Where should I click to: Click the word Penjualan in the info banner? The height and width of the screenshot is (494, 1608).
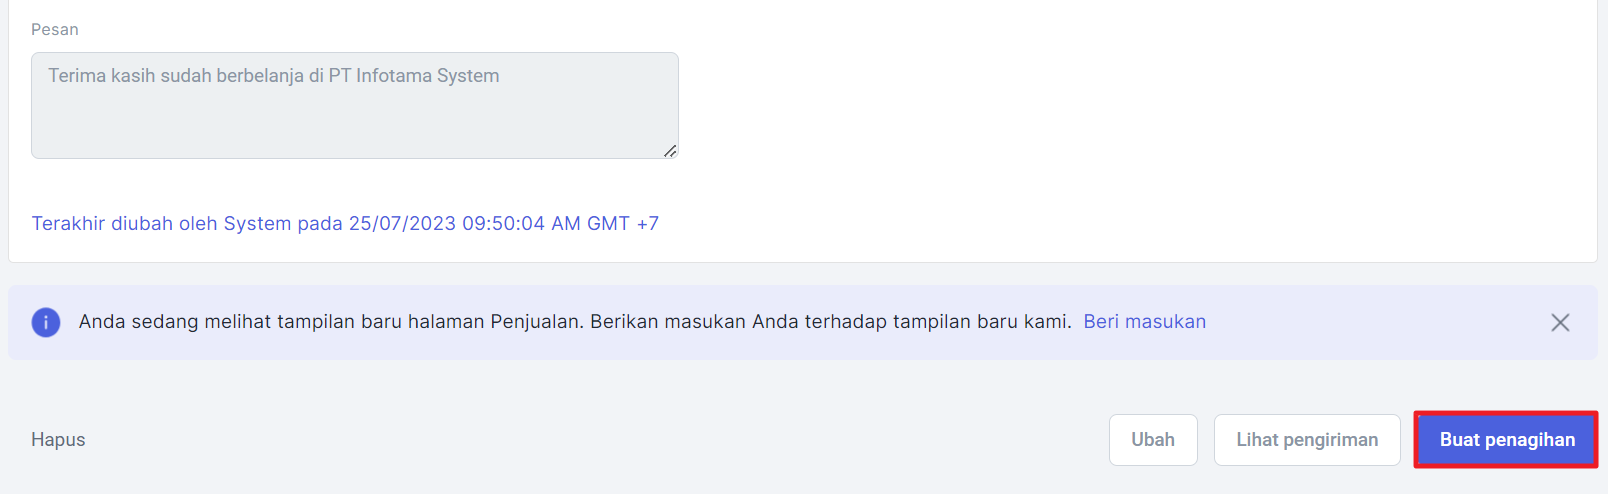pyautogui.click(x=534, y=322)
